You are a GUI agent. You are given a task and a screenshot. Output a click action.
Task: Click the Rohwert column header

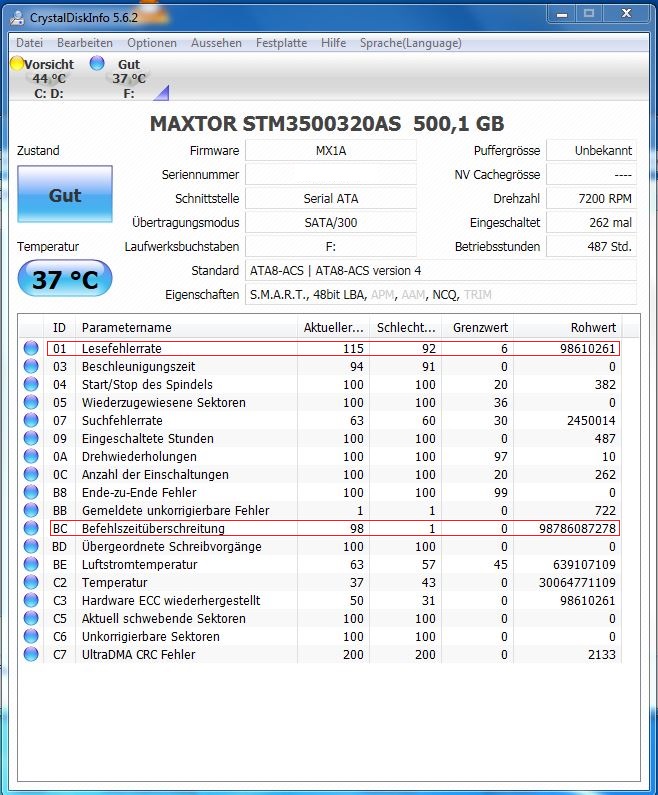tap(568, 328)
